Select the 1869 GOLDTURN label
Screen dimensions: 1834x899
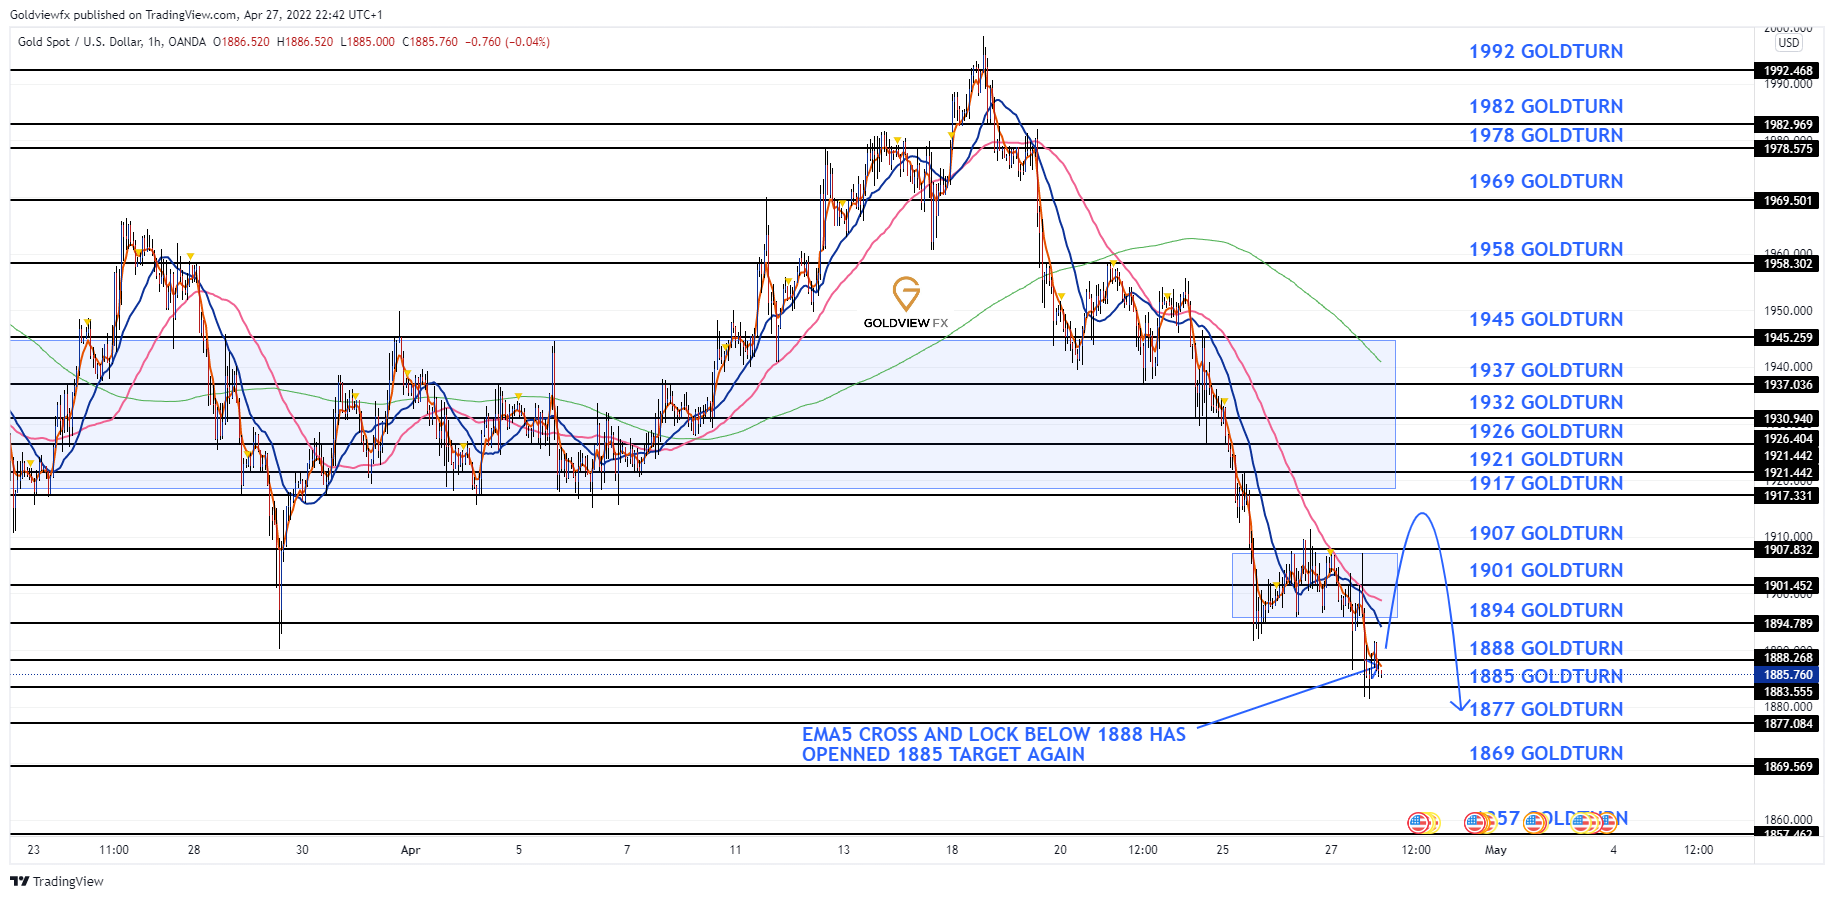(x=1546, y=753)
